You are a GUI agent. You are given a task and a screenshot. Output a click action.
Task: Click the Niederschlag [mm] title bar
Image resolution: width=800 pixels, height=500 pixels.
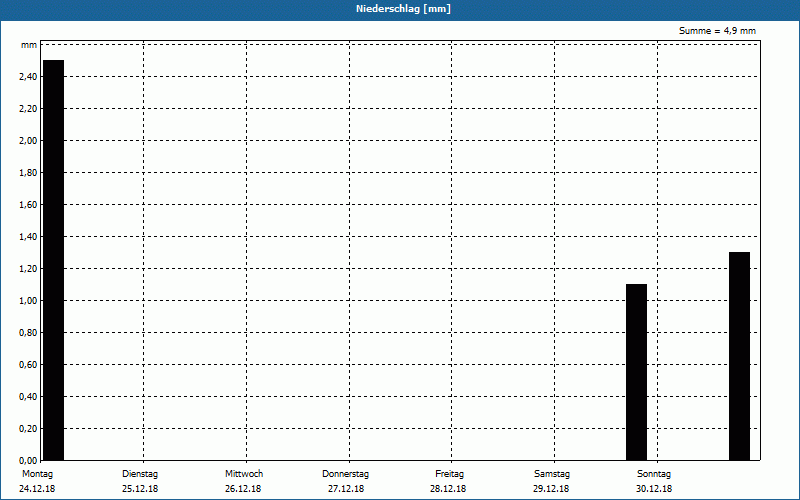400,10
